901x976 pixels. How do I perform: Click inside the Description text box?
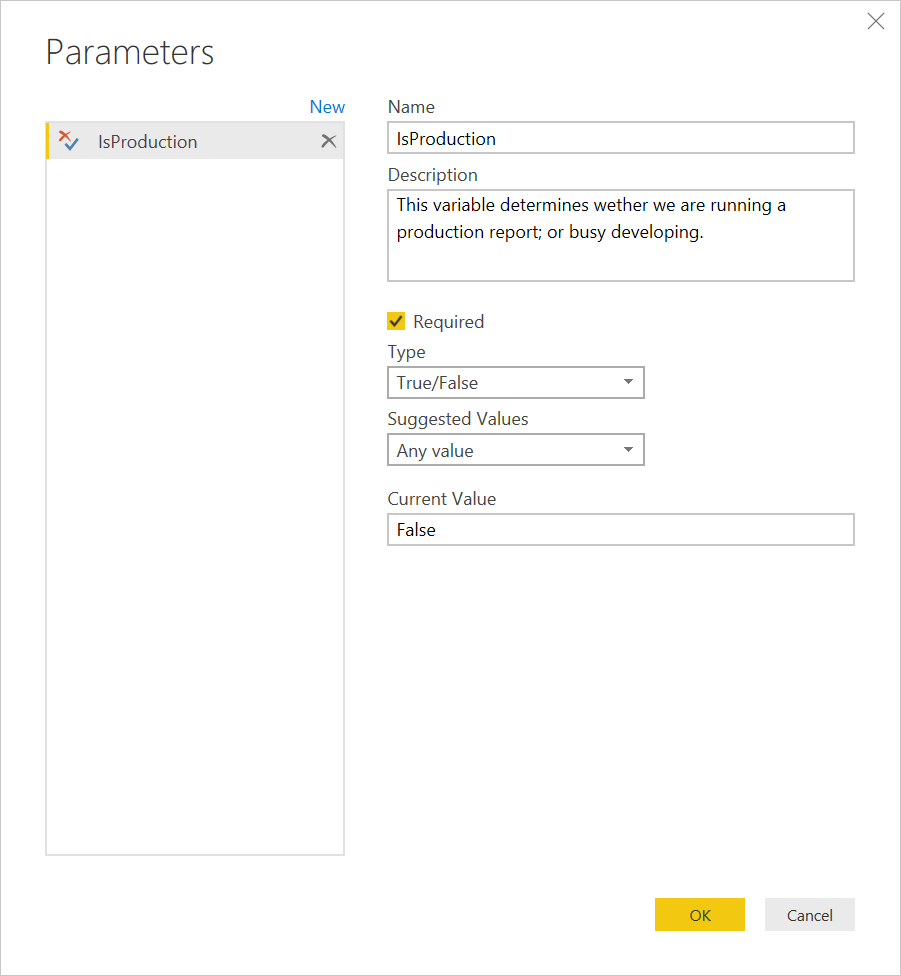click(x=620, y=235)
